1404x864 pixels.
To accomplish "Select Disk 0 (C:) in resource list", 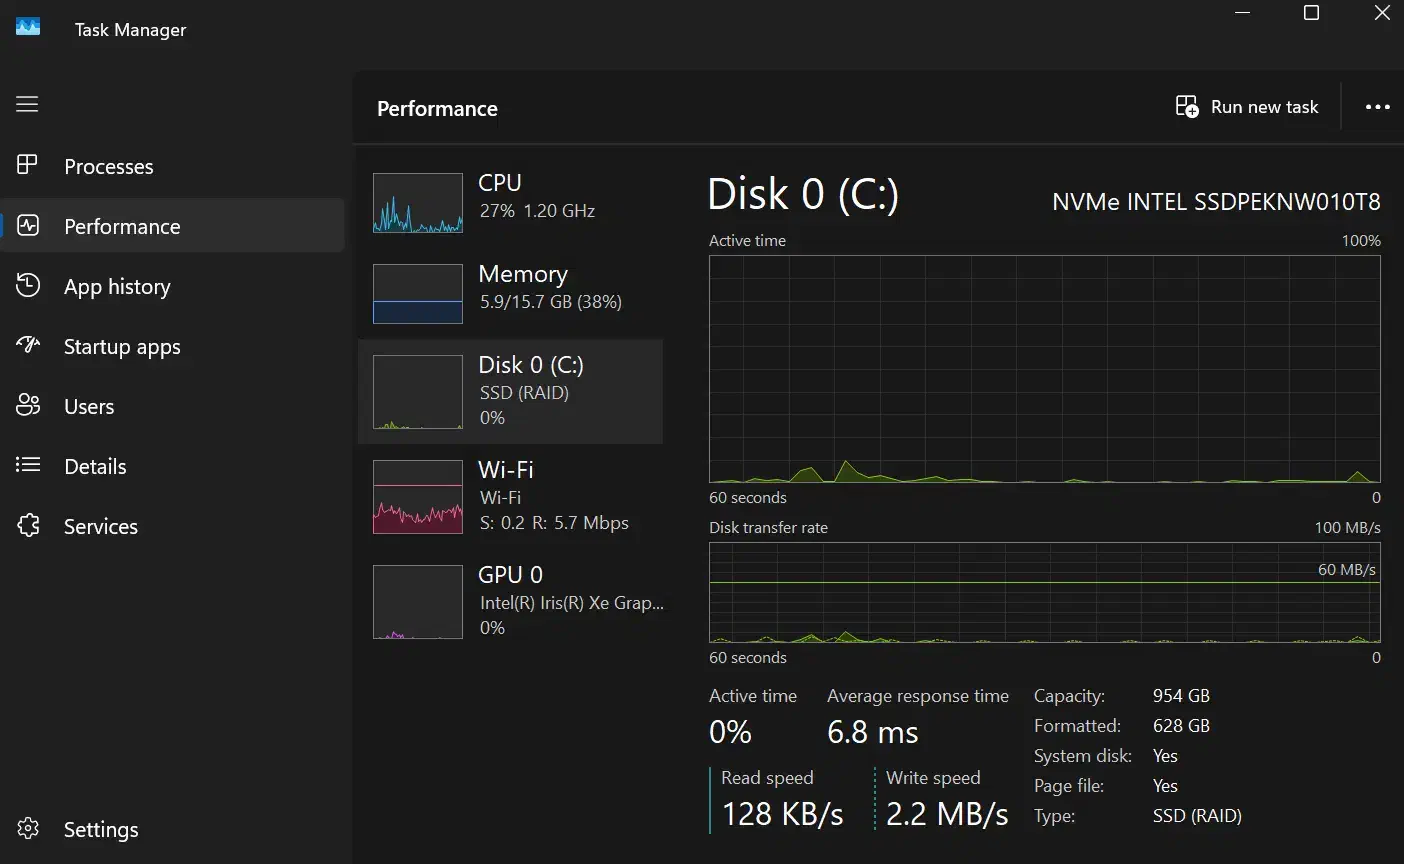I will (510, 391).
